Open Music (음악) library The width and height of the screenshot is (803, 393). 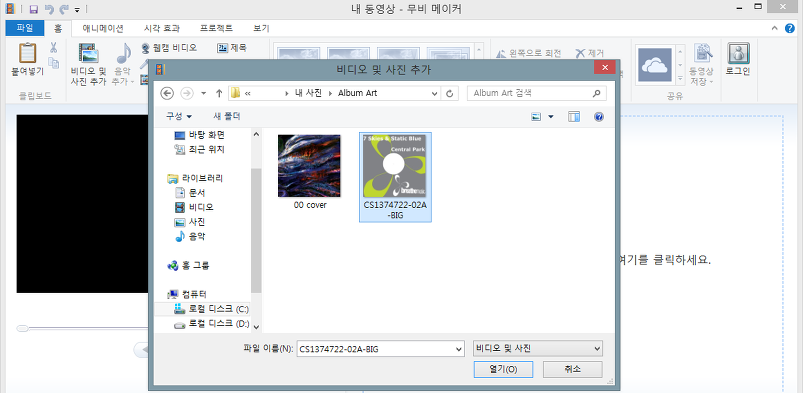pos(190,236)
